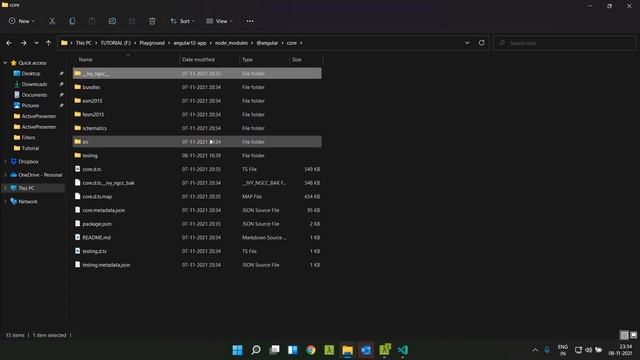Click the microphone icon in tray
The height and width of the screenshot is (360, 640).
(547, 350)
